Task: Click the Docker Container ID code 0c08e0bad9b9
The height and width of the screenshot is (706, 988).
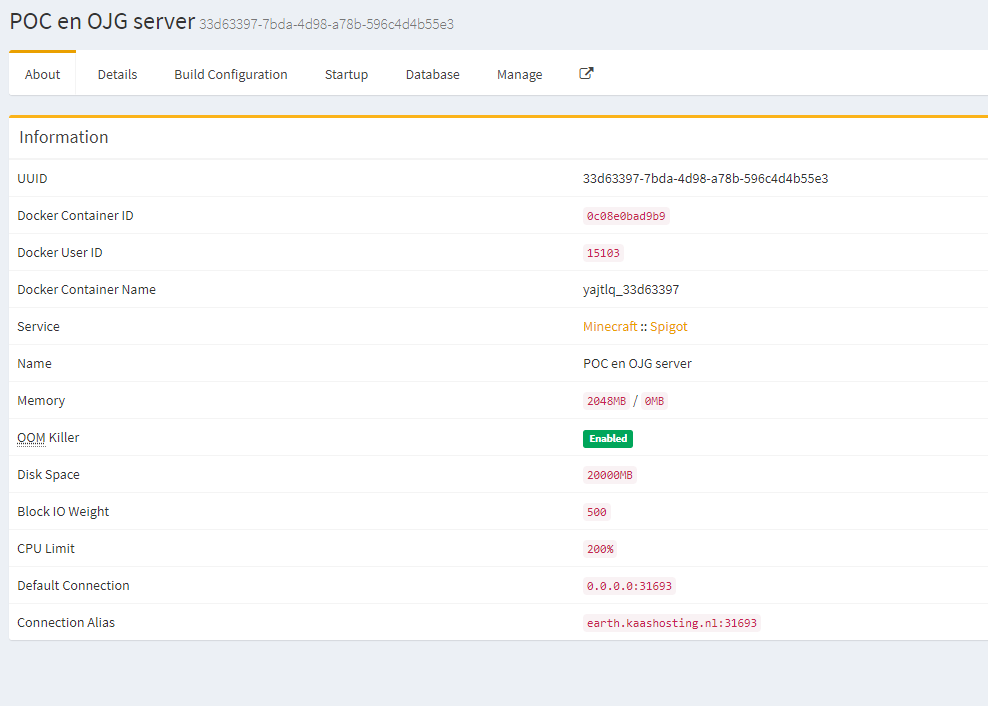Action: tap(626, 216)
